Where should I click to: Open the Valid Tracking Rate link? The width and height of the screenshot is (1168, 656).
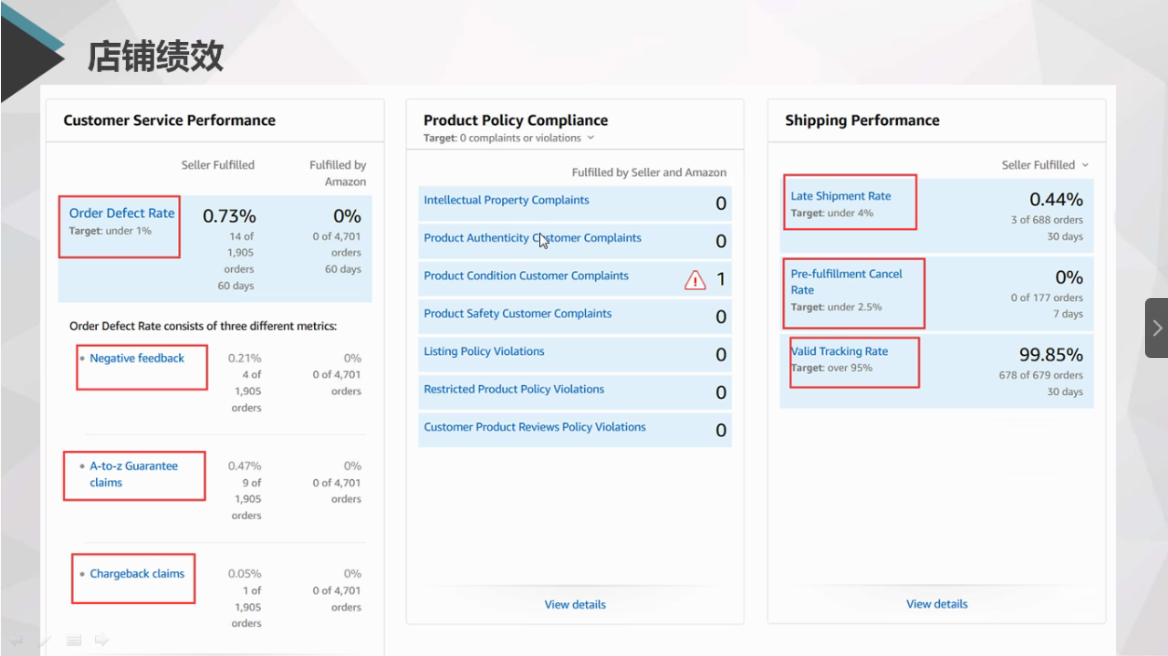(839, 351)
